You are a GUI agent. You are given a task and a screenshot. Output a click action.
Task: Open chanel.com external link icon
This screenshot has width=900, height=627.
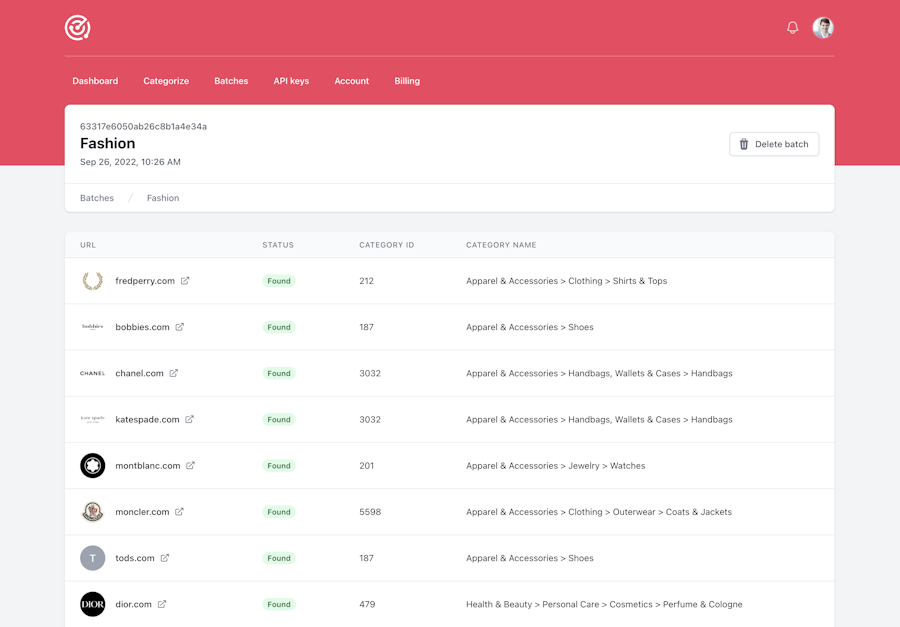[174, 373]
